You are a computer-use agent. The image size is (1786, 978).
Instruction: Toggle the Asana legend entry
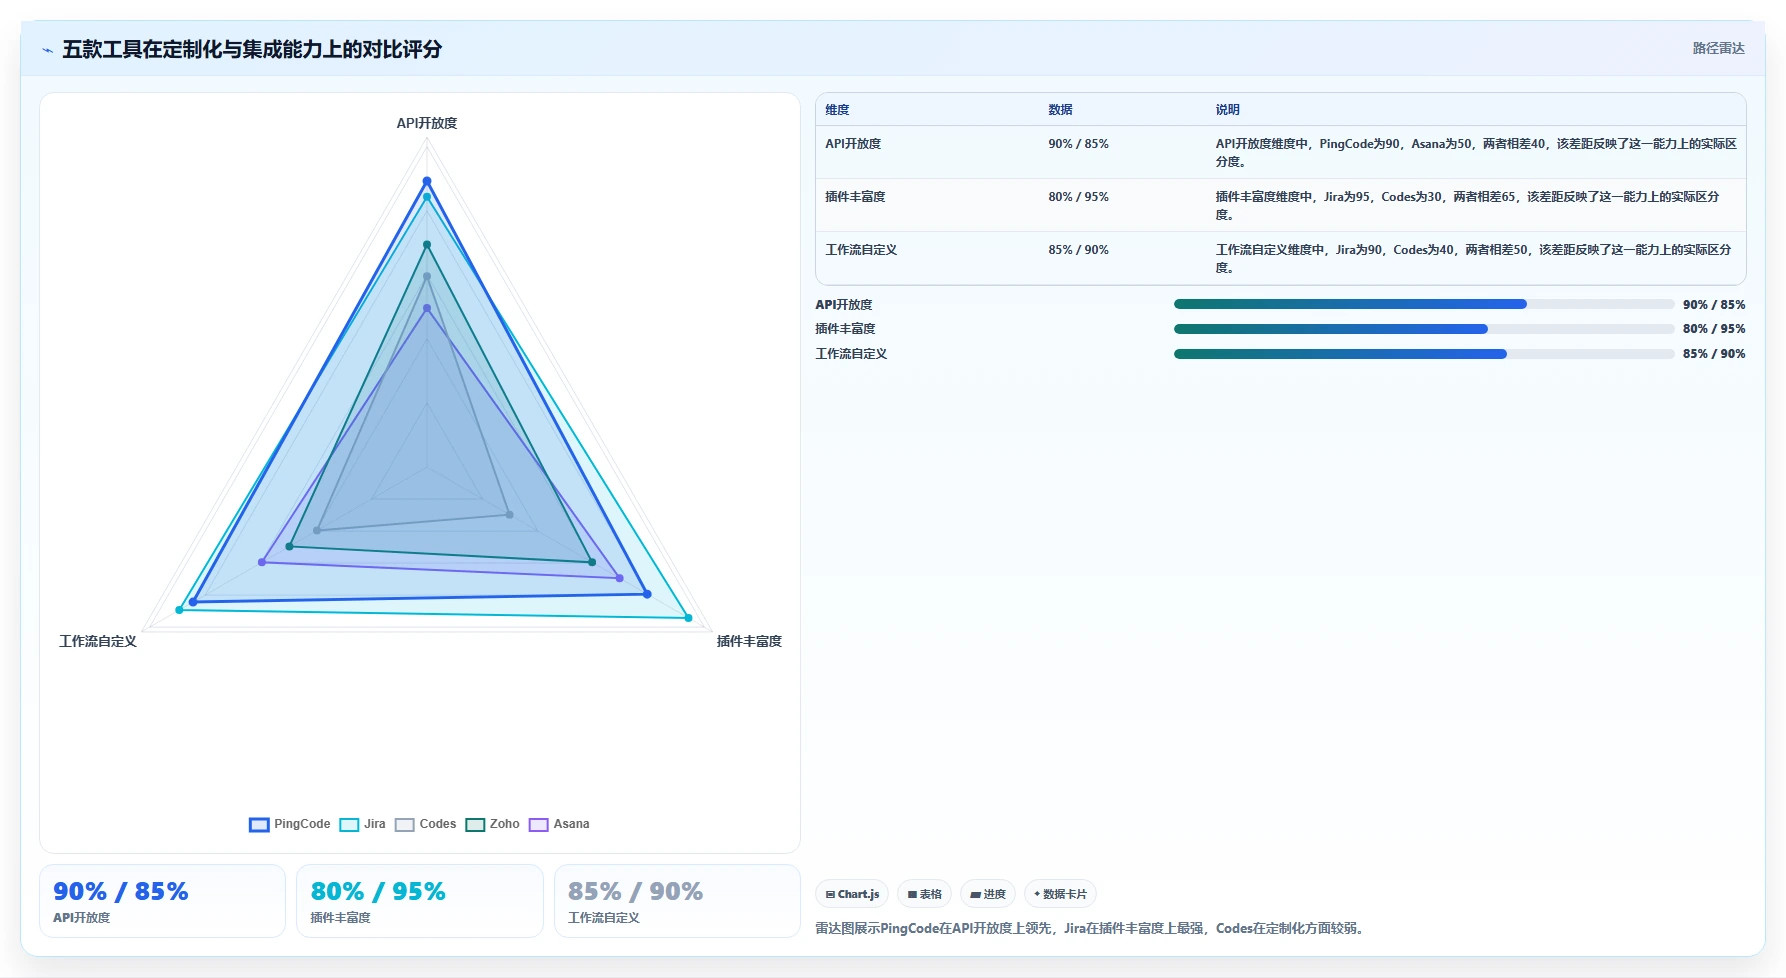point(559,824)
